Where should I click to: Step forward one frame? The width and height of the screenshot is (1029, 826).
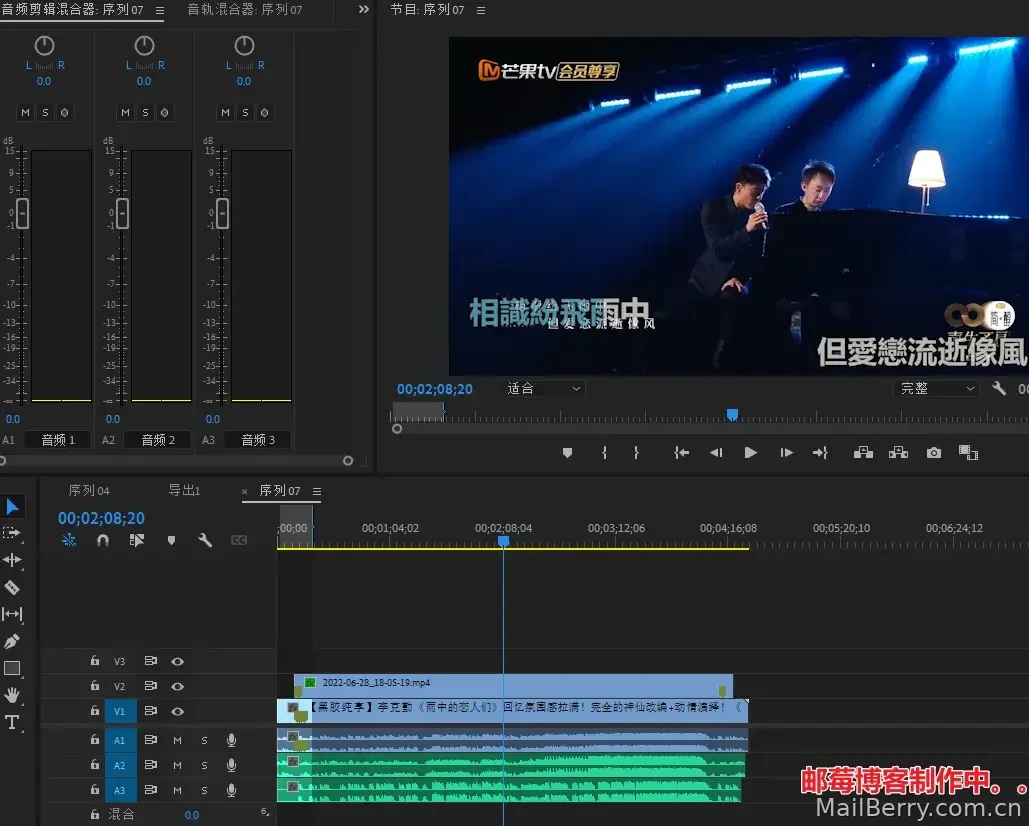coord(786,453)
